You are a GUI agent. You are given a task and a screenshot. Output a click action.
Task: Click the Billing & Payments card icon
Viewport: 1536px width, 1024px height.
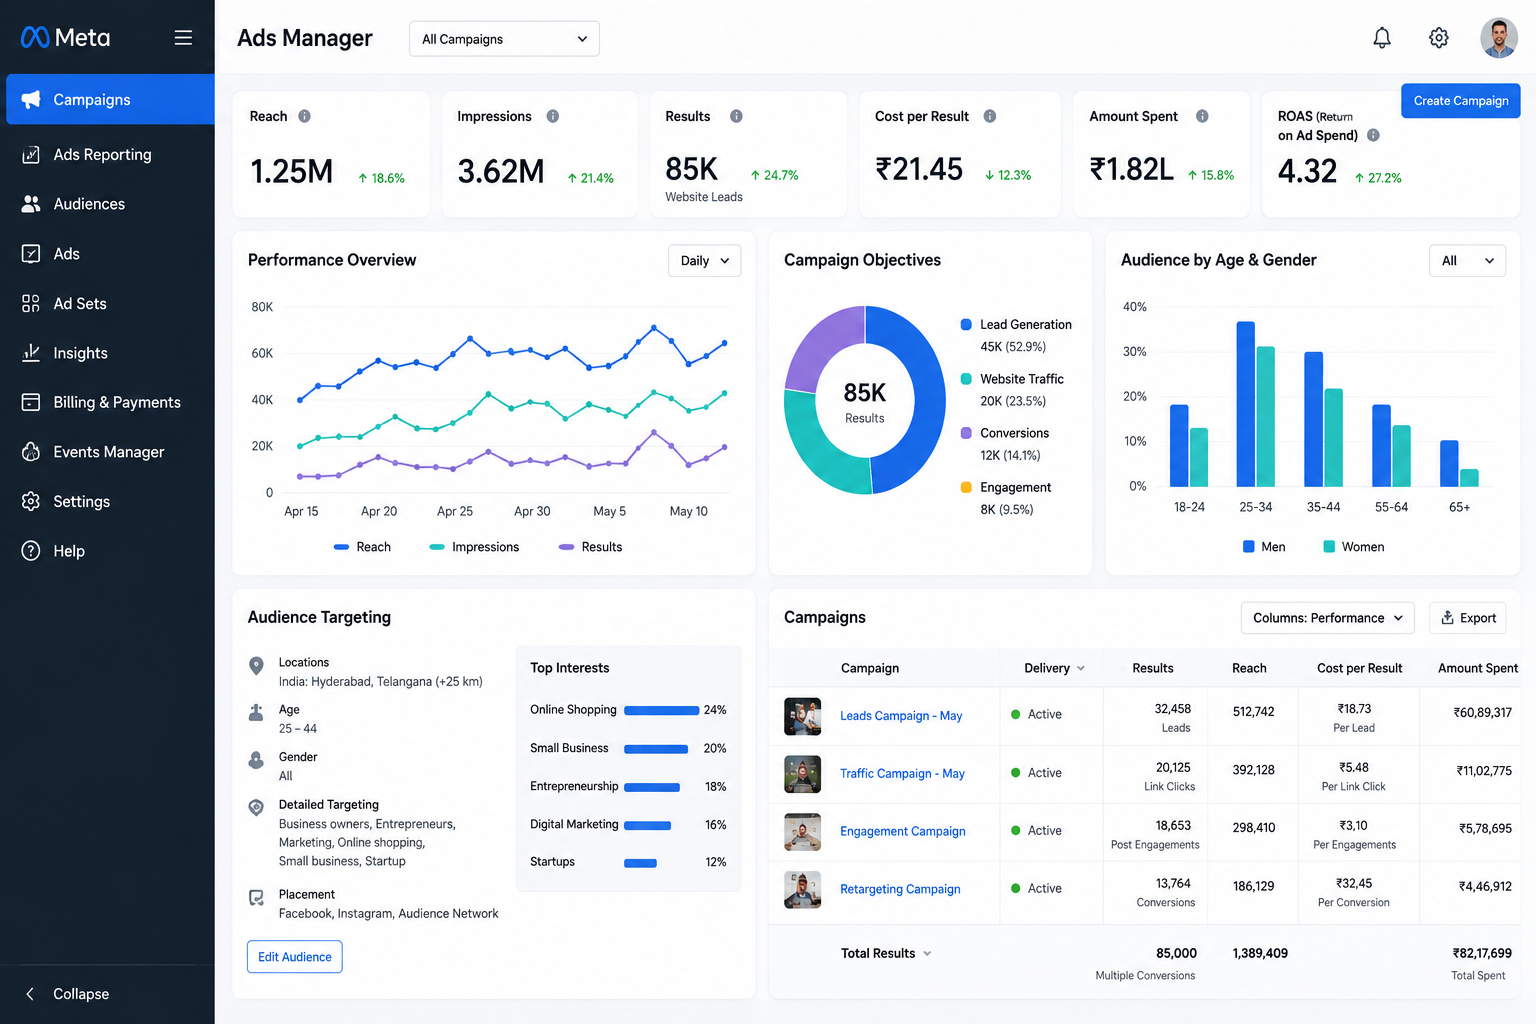(31, 402)
